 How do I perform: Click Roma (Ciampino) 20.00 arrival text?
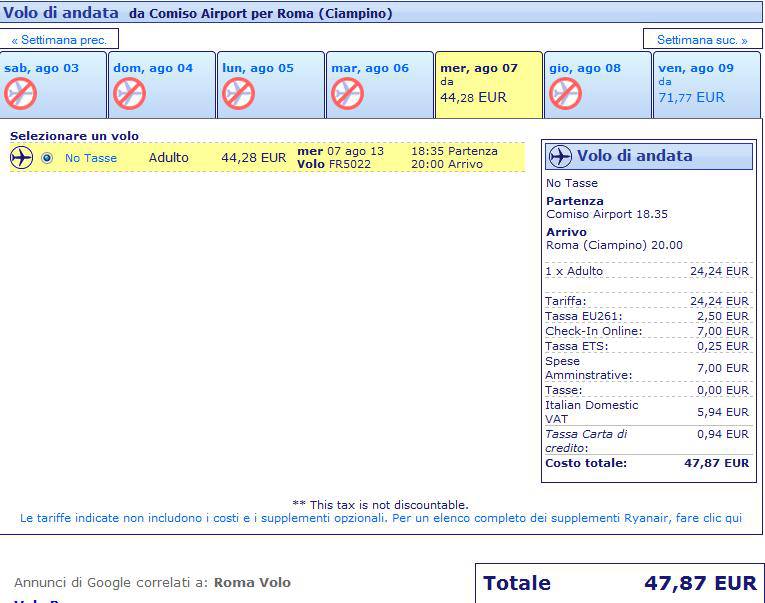point(614,245)
